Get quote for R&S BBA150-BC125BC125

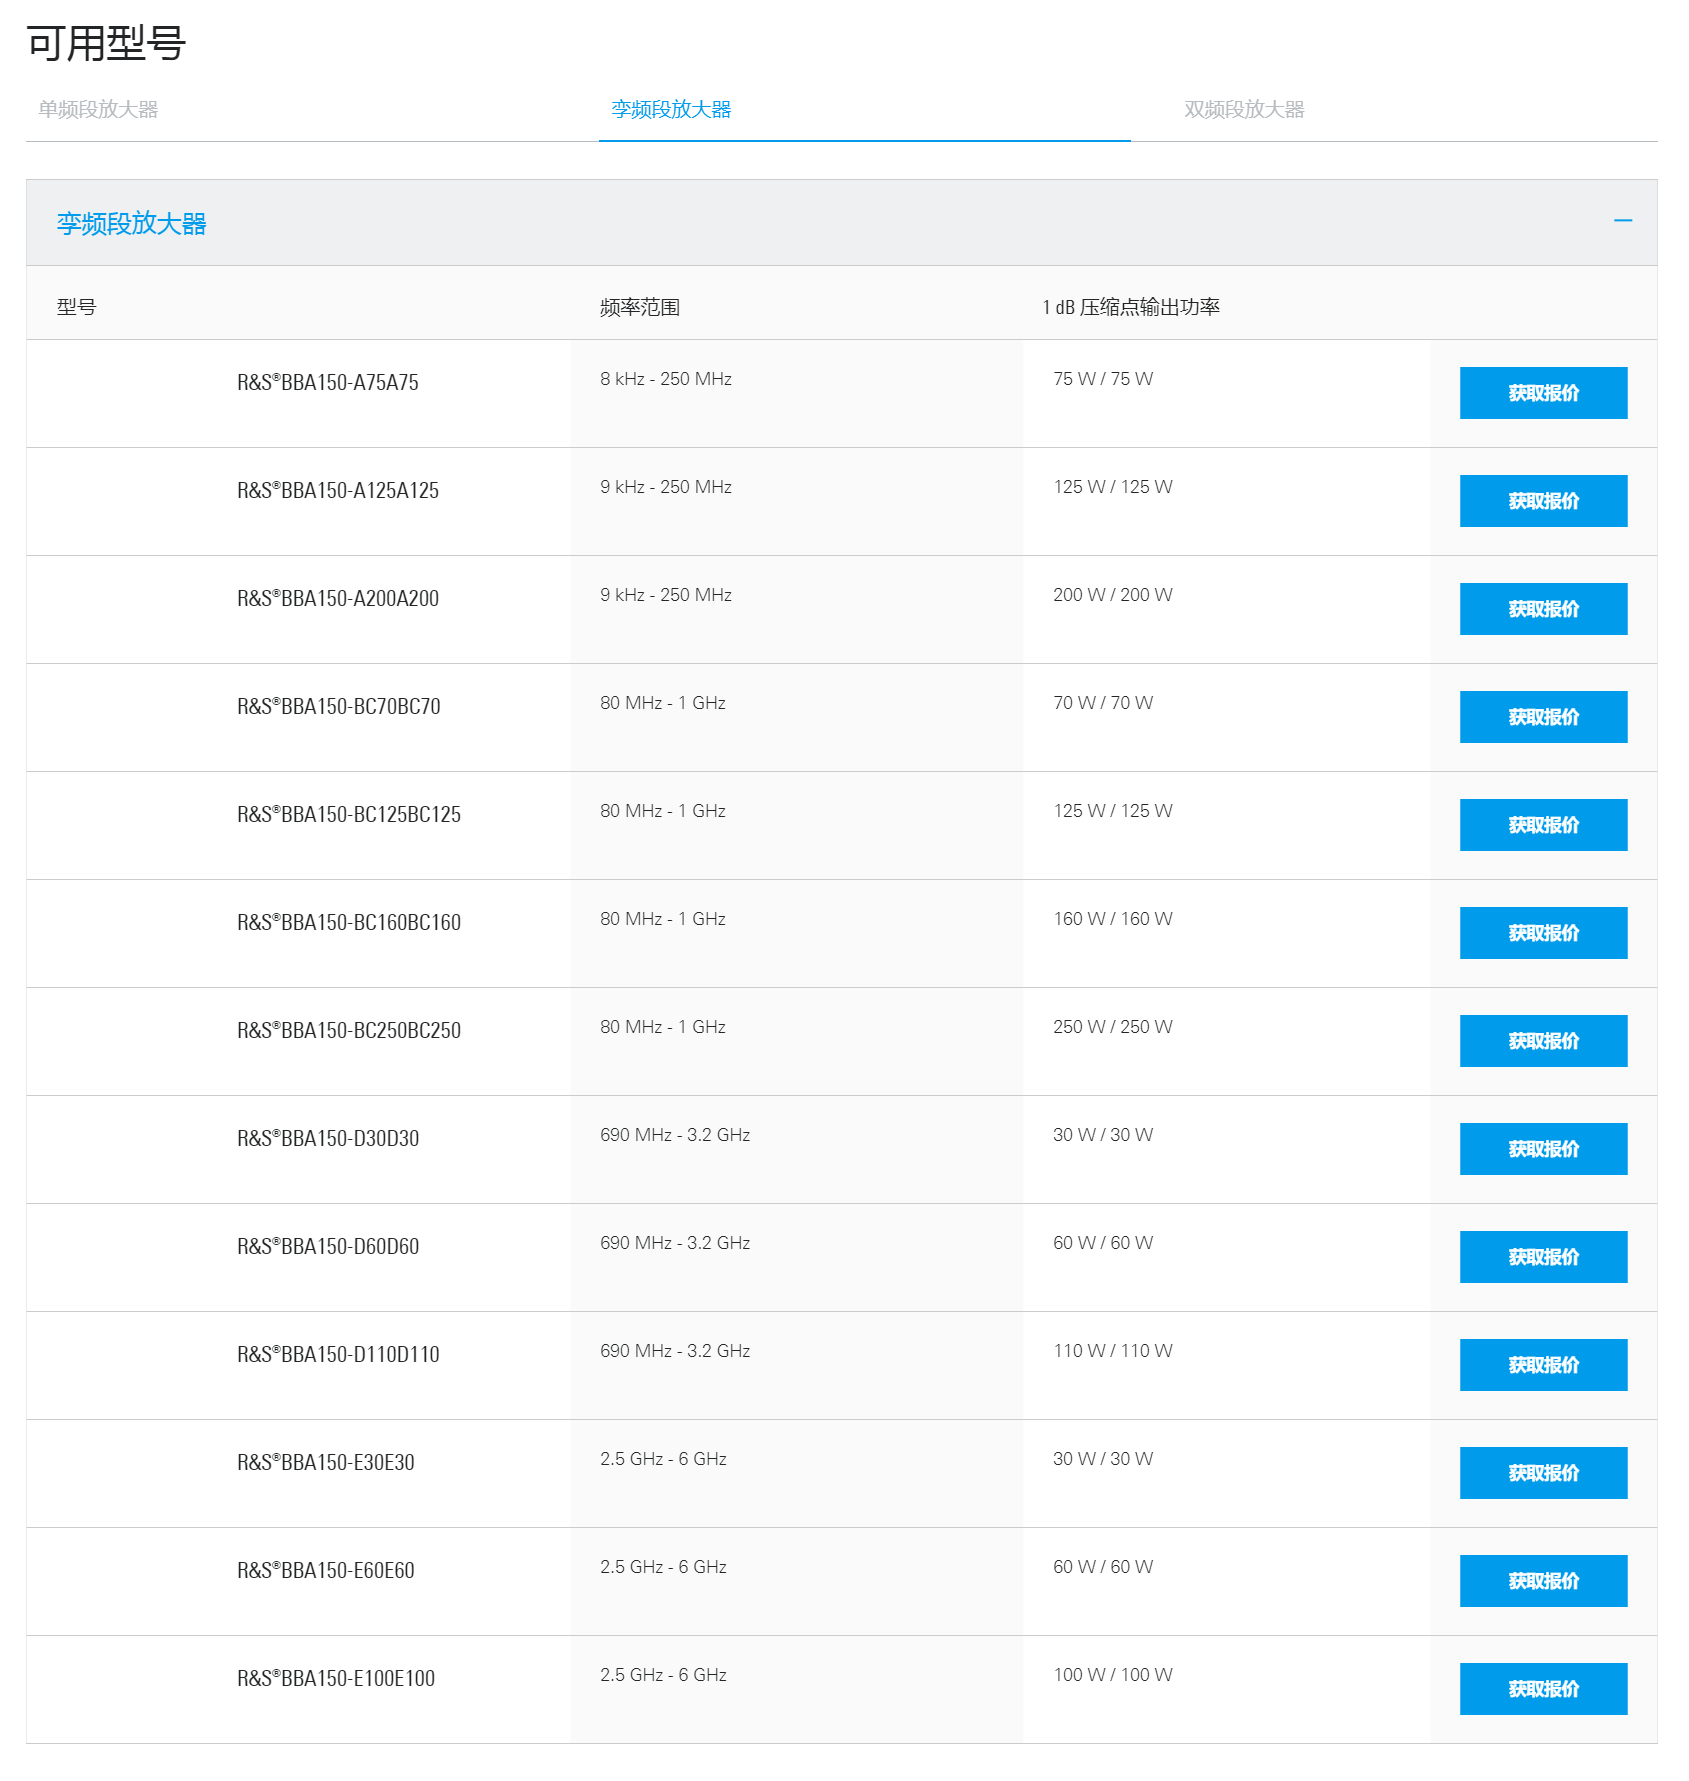1543,825
